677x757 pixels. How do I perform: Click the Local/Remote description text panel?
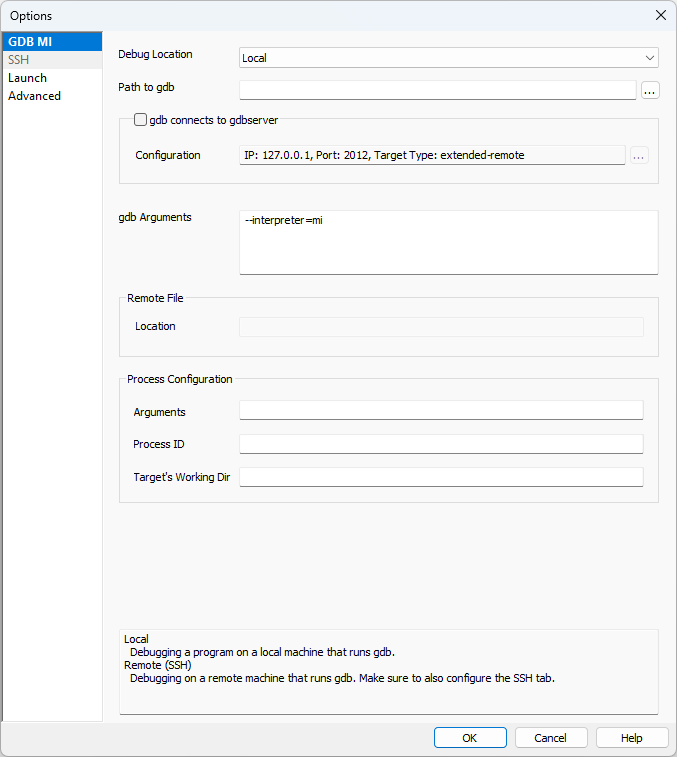388,670
